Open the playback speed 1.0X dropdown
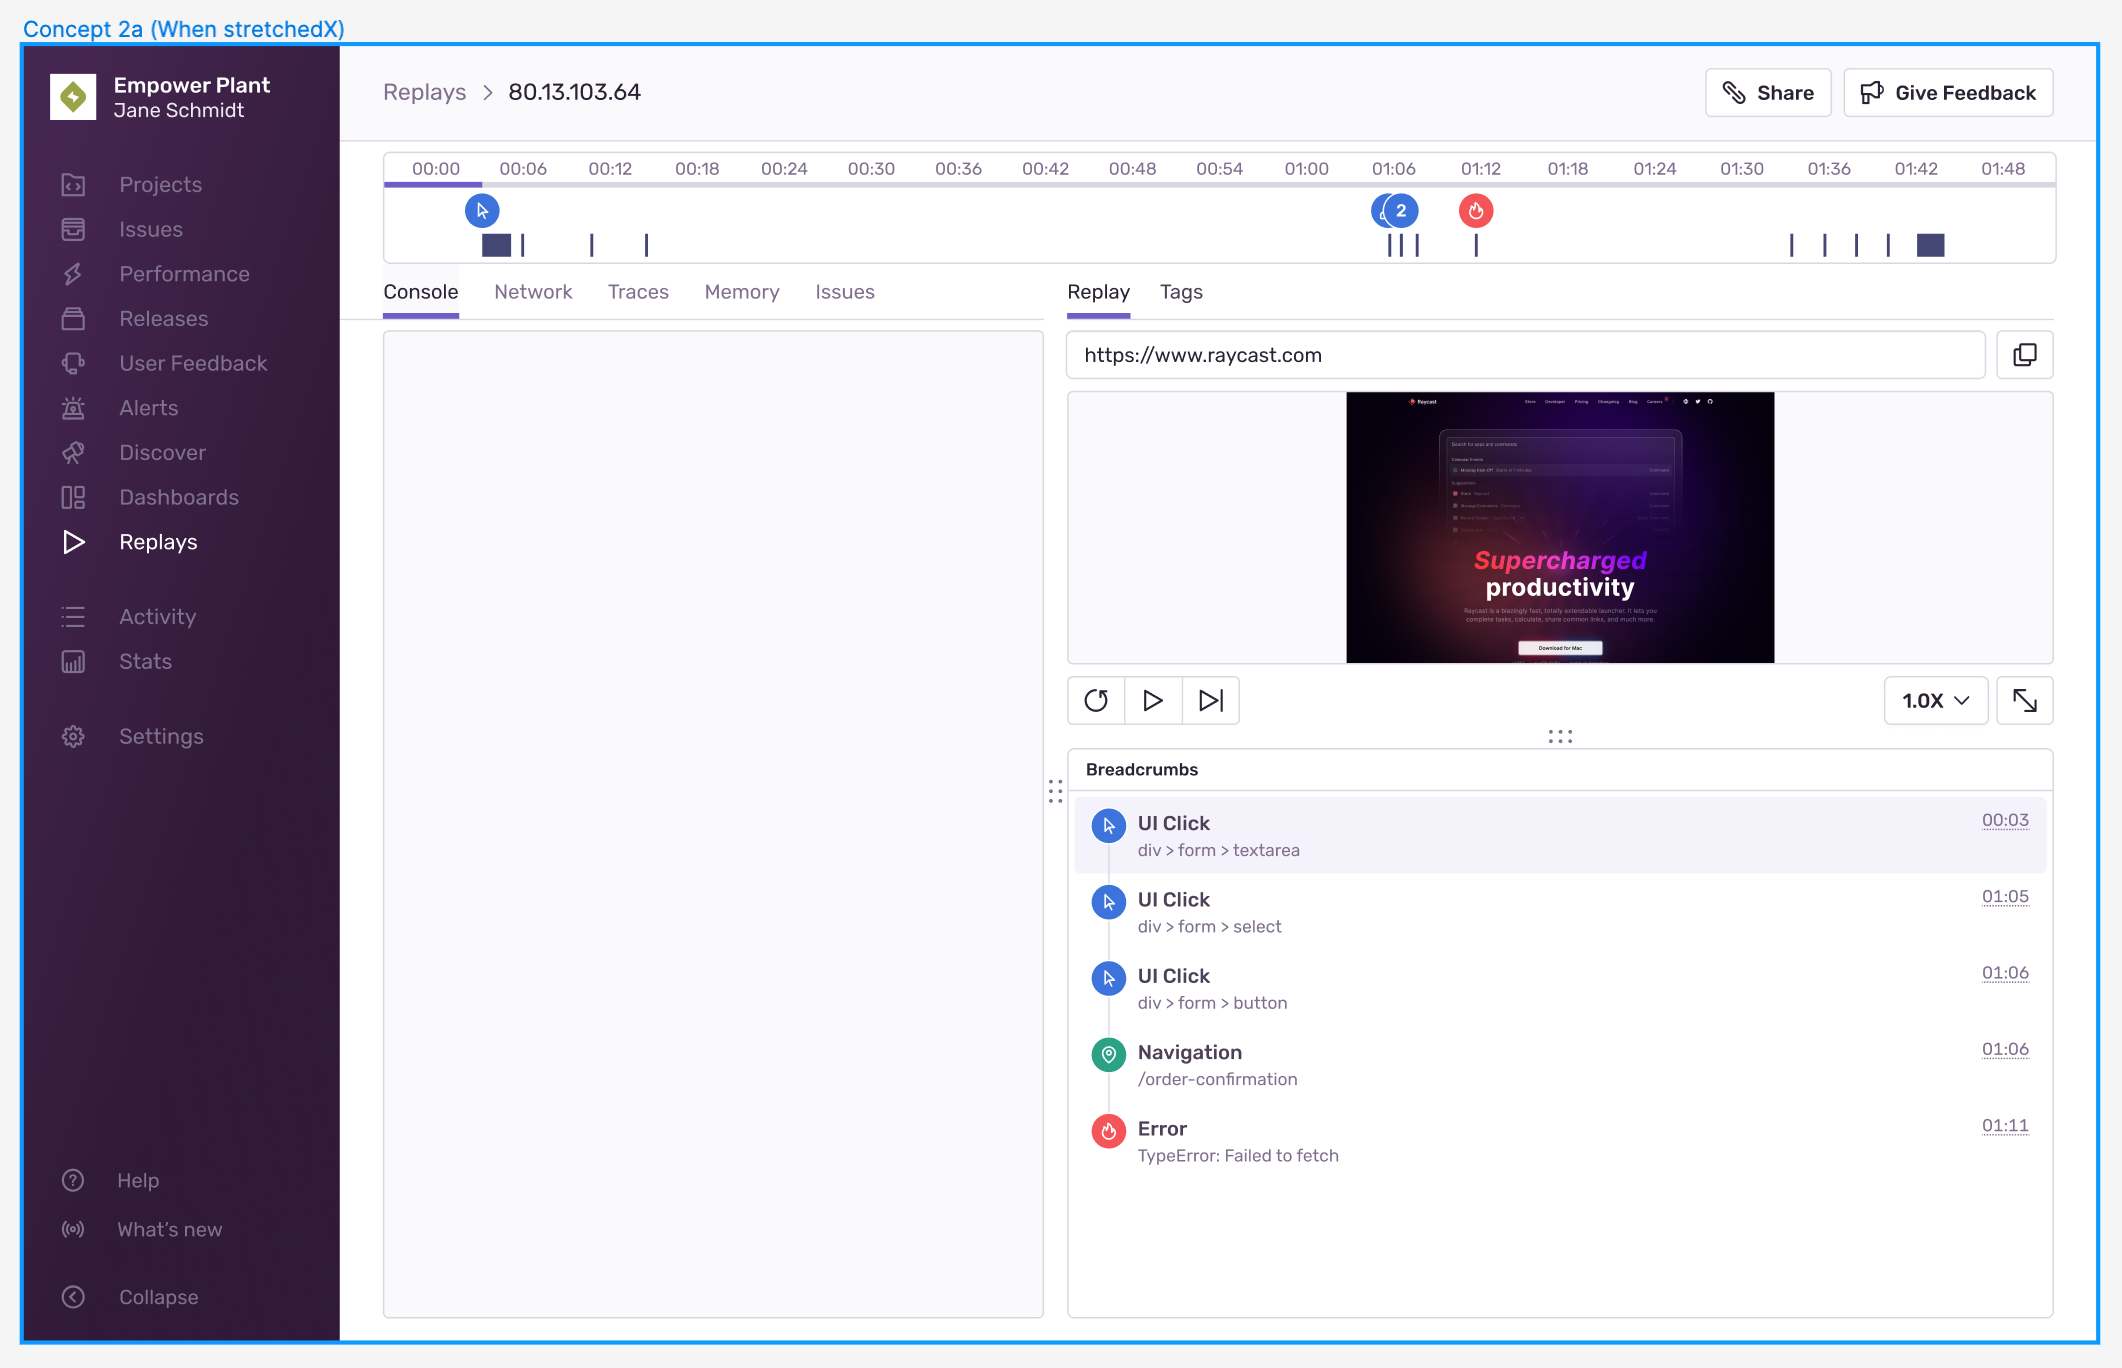 1934,700
